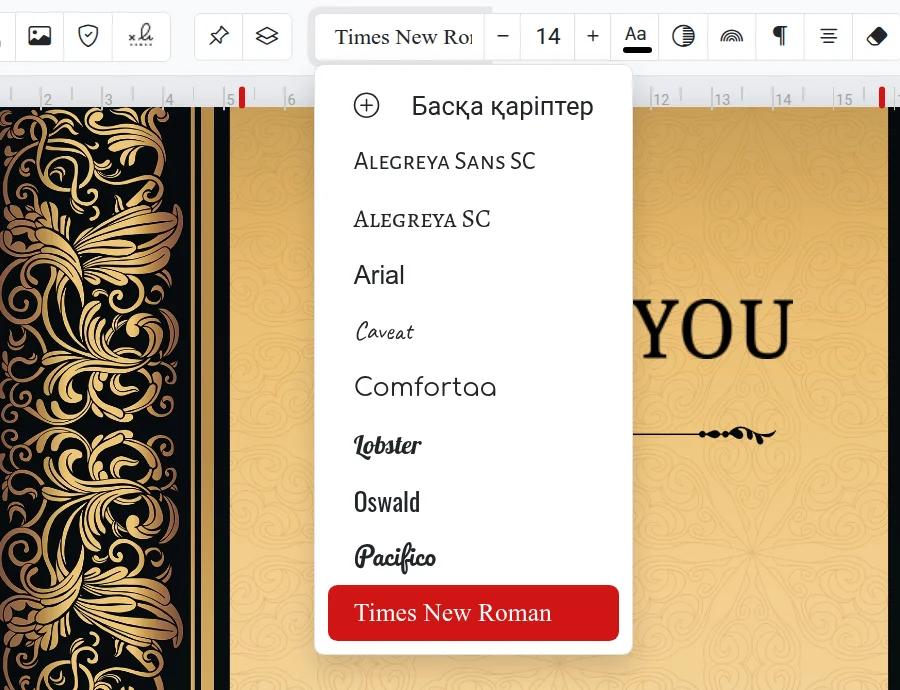The height and width of the screenshot is (690, 900).
Task: Click the text alignment icon
Action: click(828, 37)
